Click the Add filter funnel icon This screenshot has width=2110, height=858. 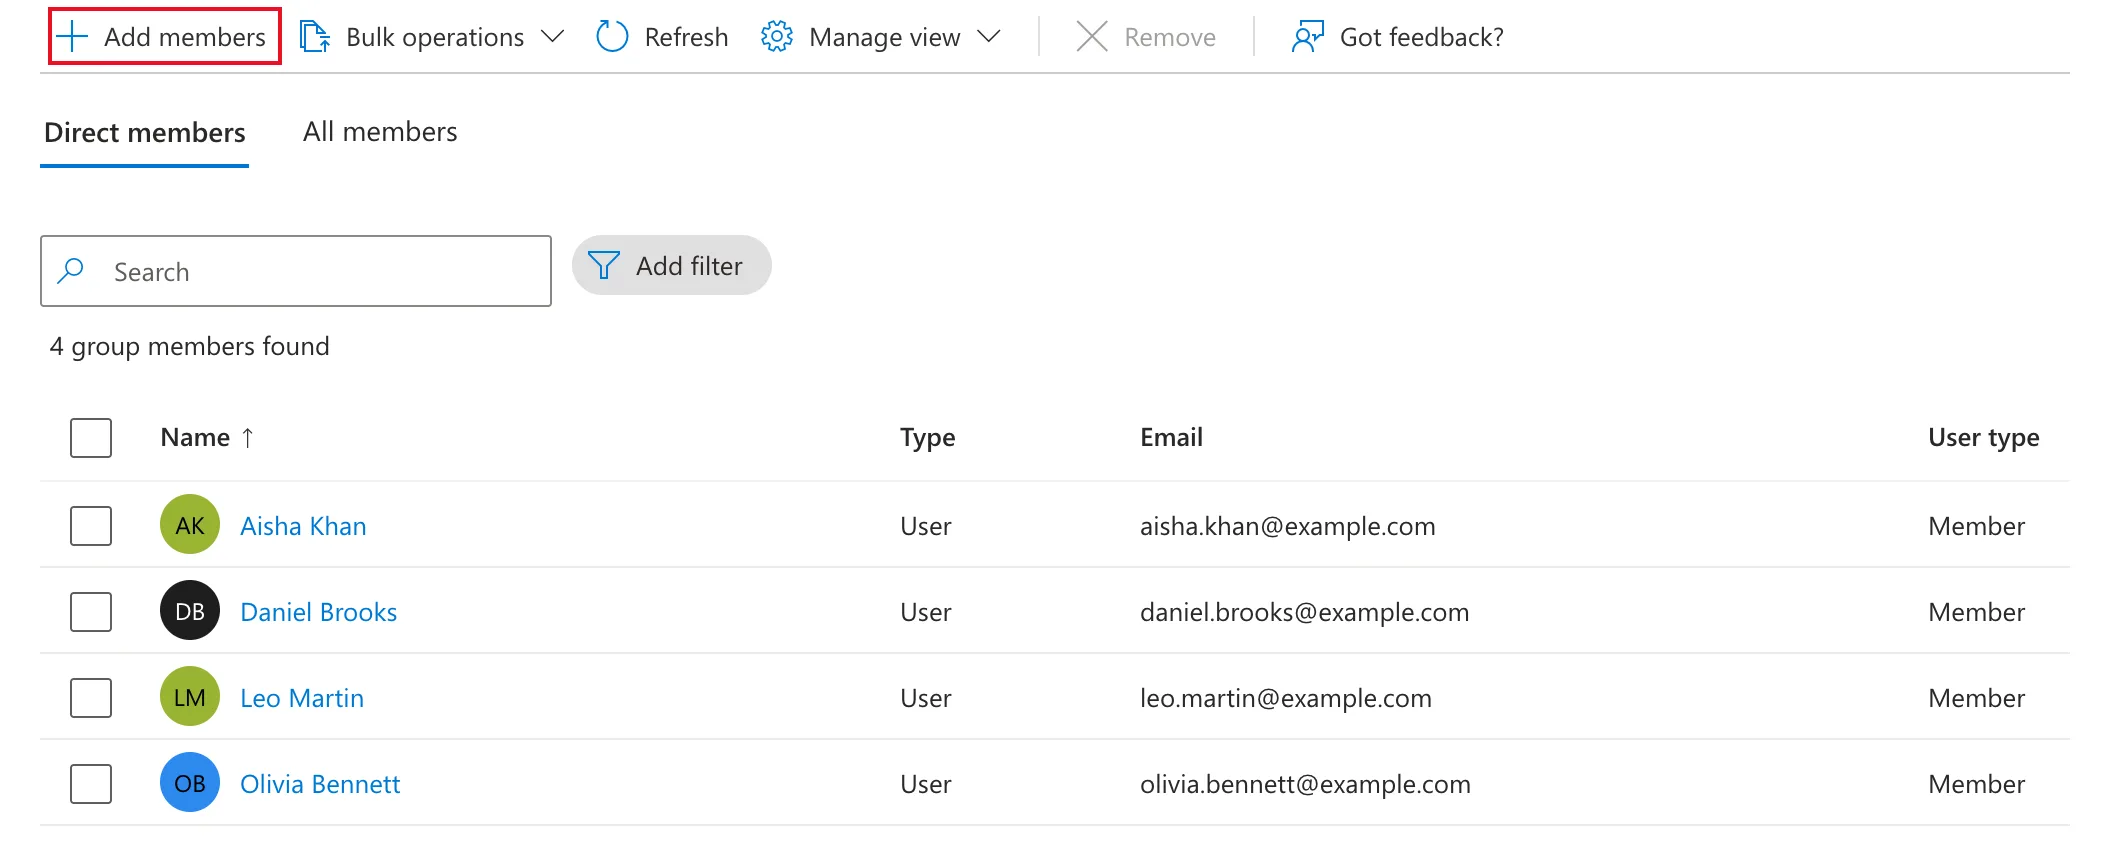coord(604,265)
